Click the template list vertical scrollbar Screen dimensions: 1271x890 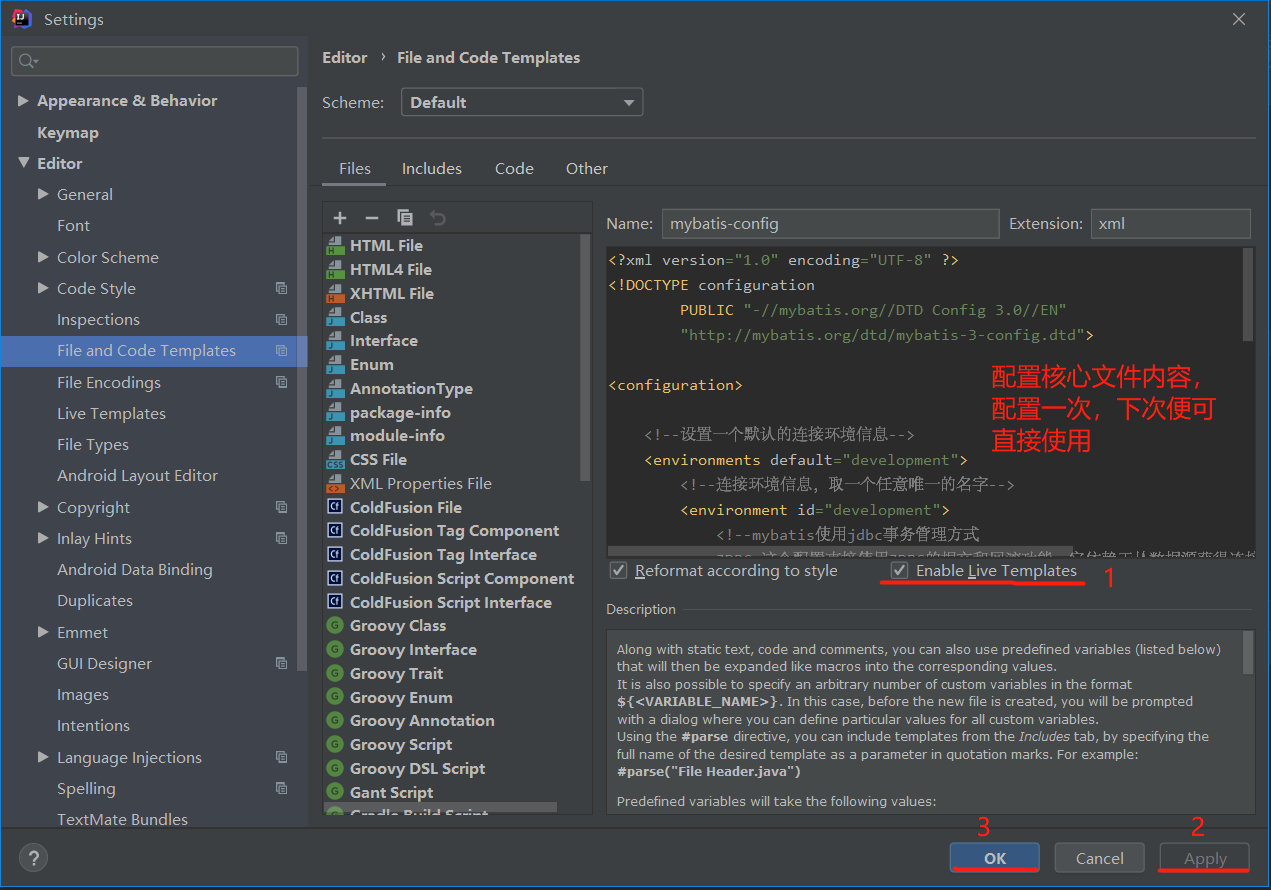(585, 358)
